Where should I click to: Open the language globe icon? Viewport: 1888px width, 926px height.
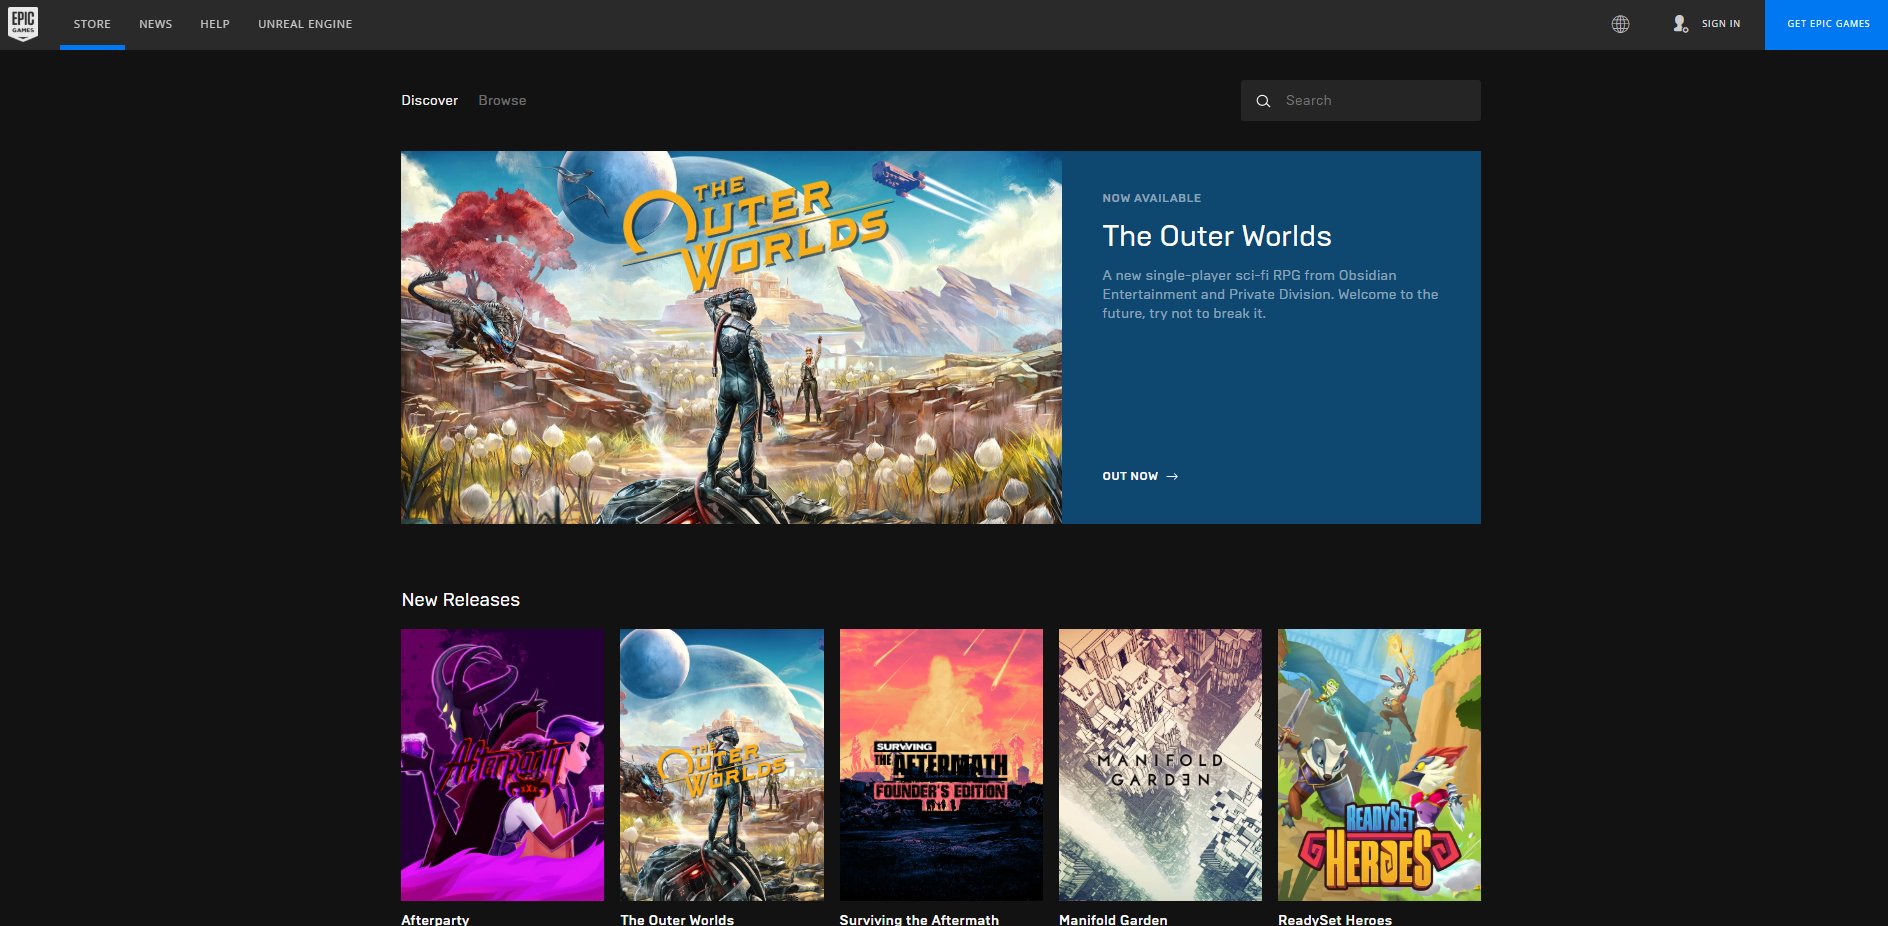tap(1620, 24)
